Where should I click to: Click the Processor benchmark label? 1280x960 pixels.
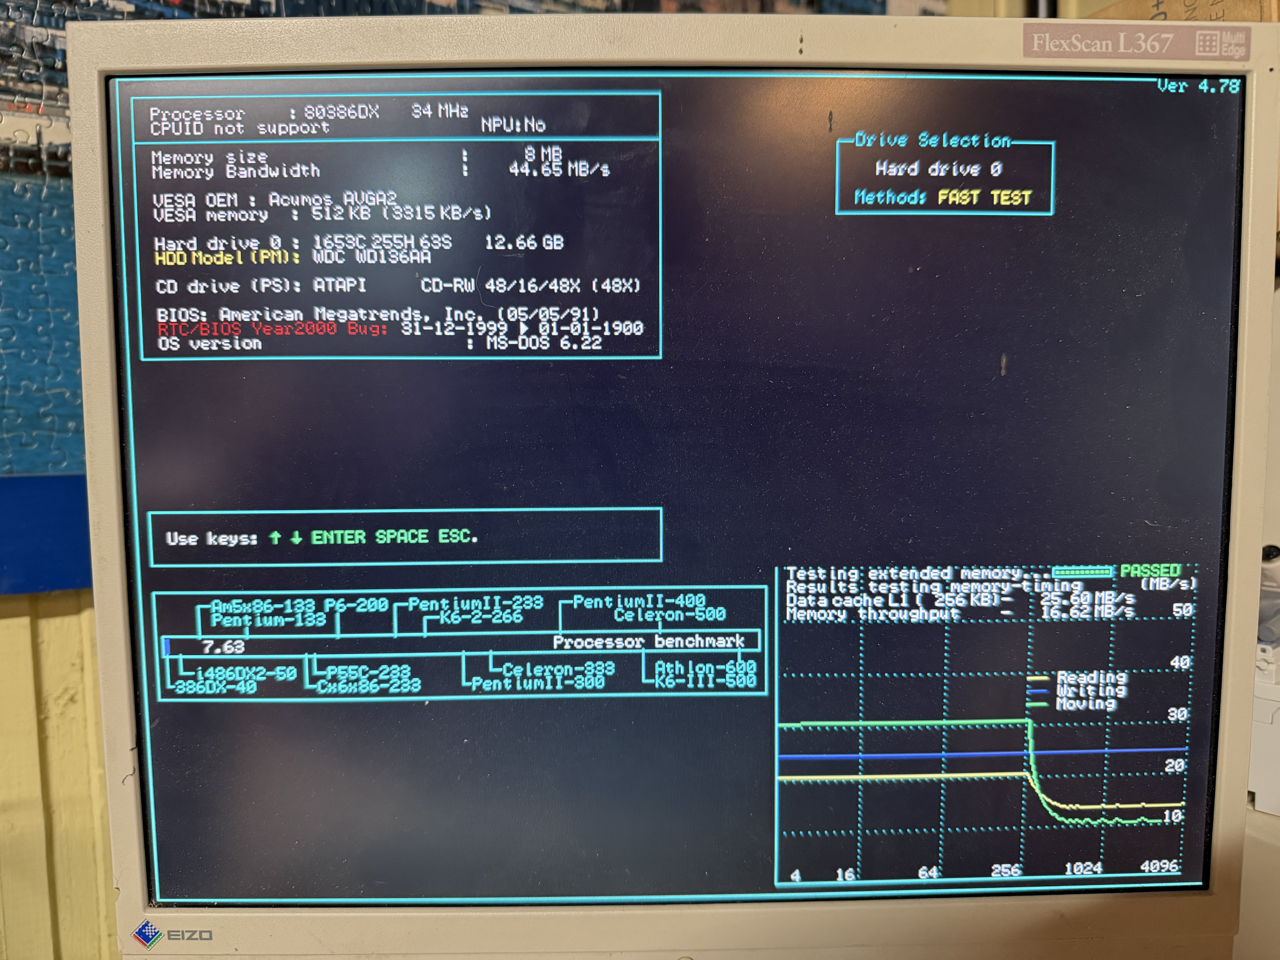(x=649, y=641)
